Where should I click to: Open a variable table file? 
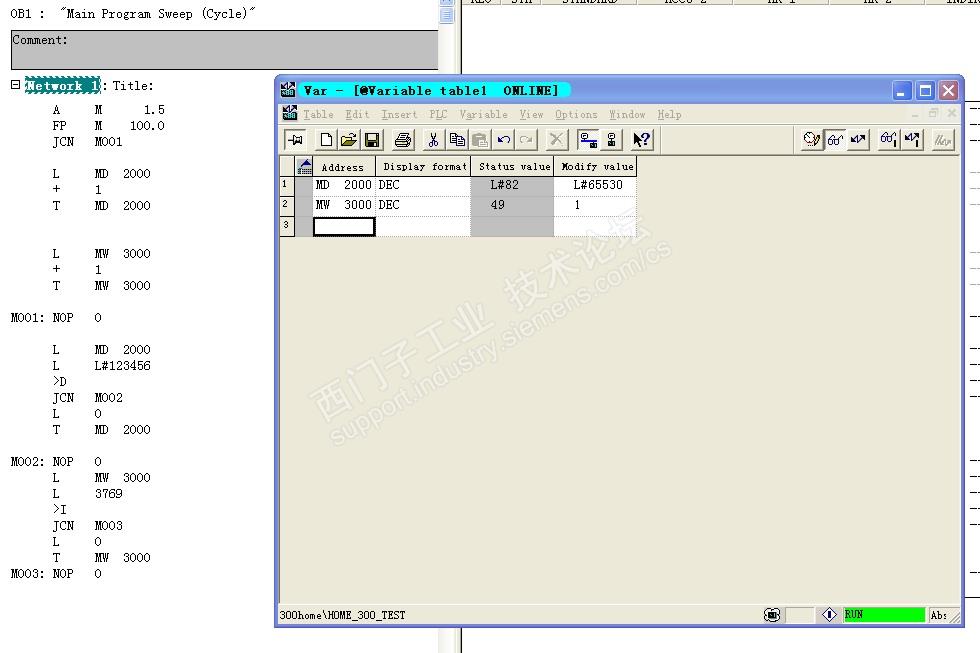click(x=349, y=139)
